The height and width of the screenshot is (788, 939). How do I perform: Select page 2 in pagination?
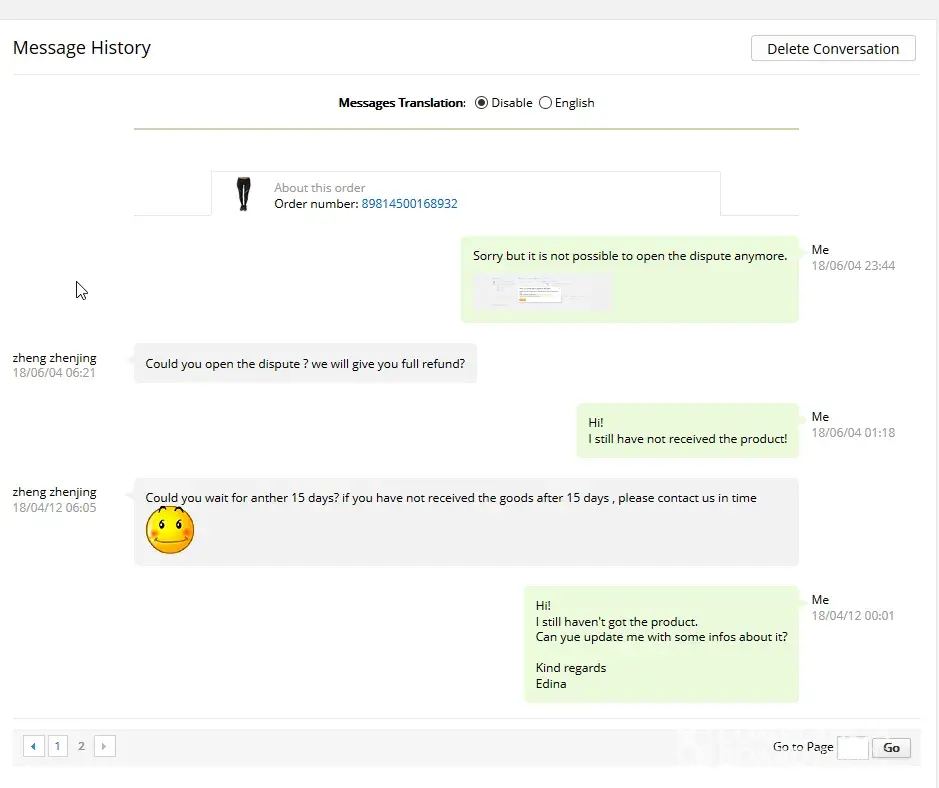[x=82, y=746]
